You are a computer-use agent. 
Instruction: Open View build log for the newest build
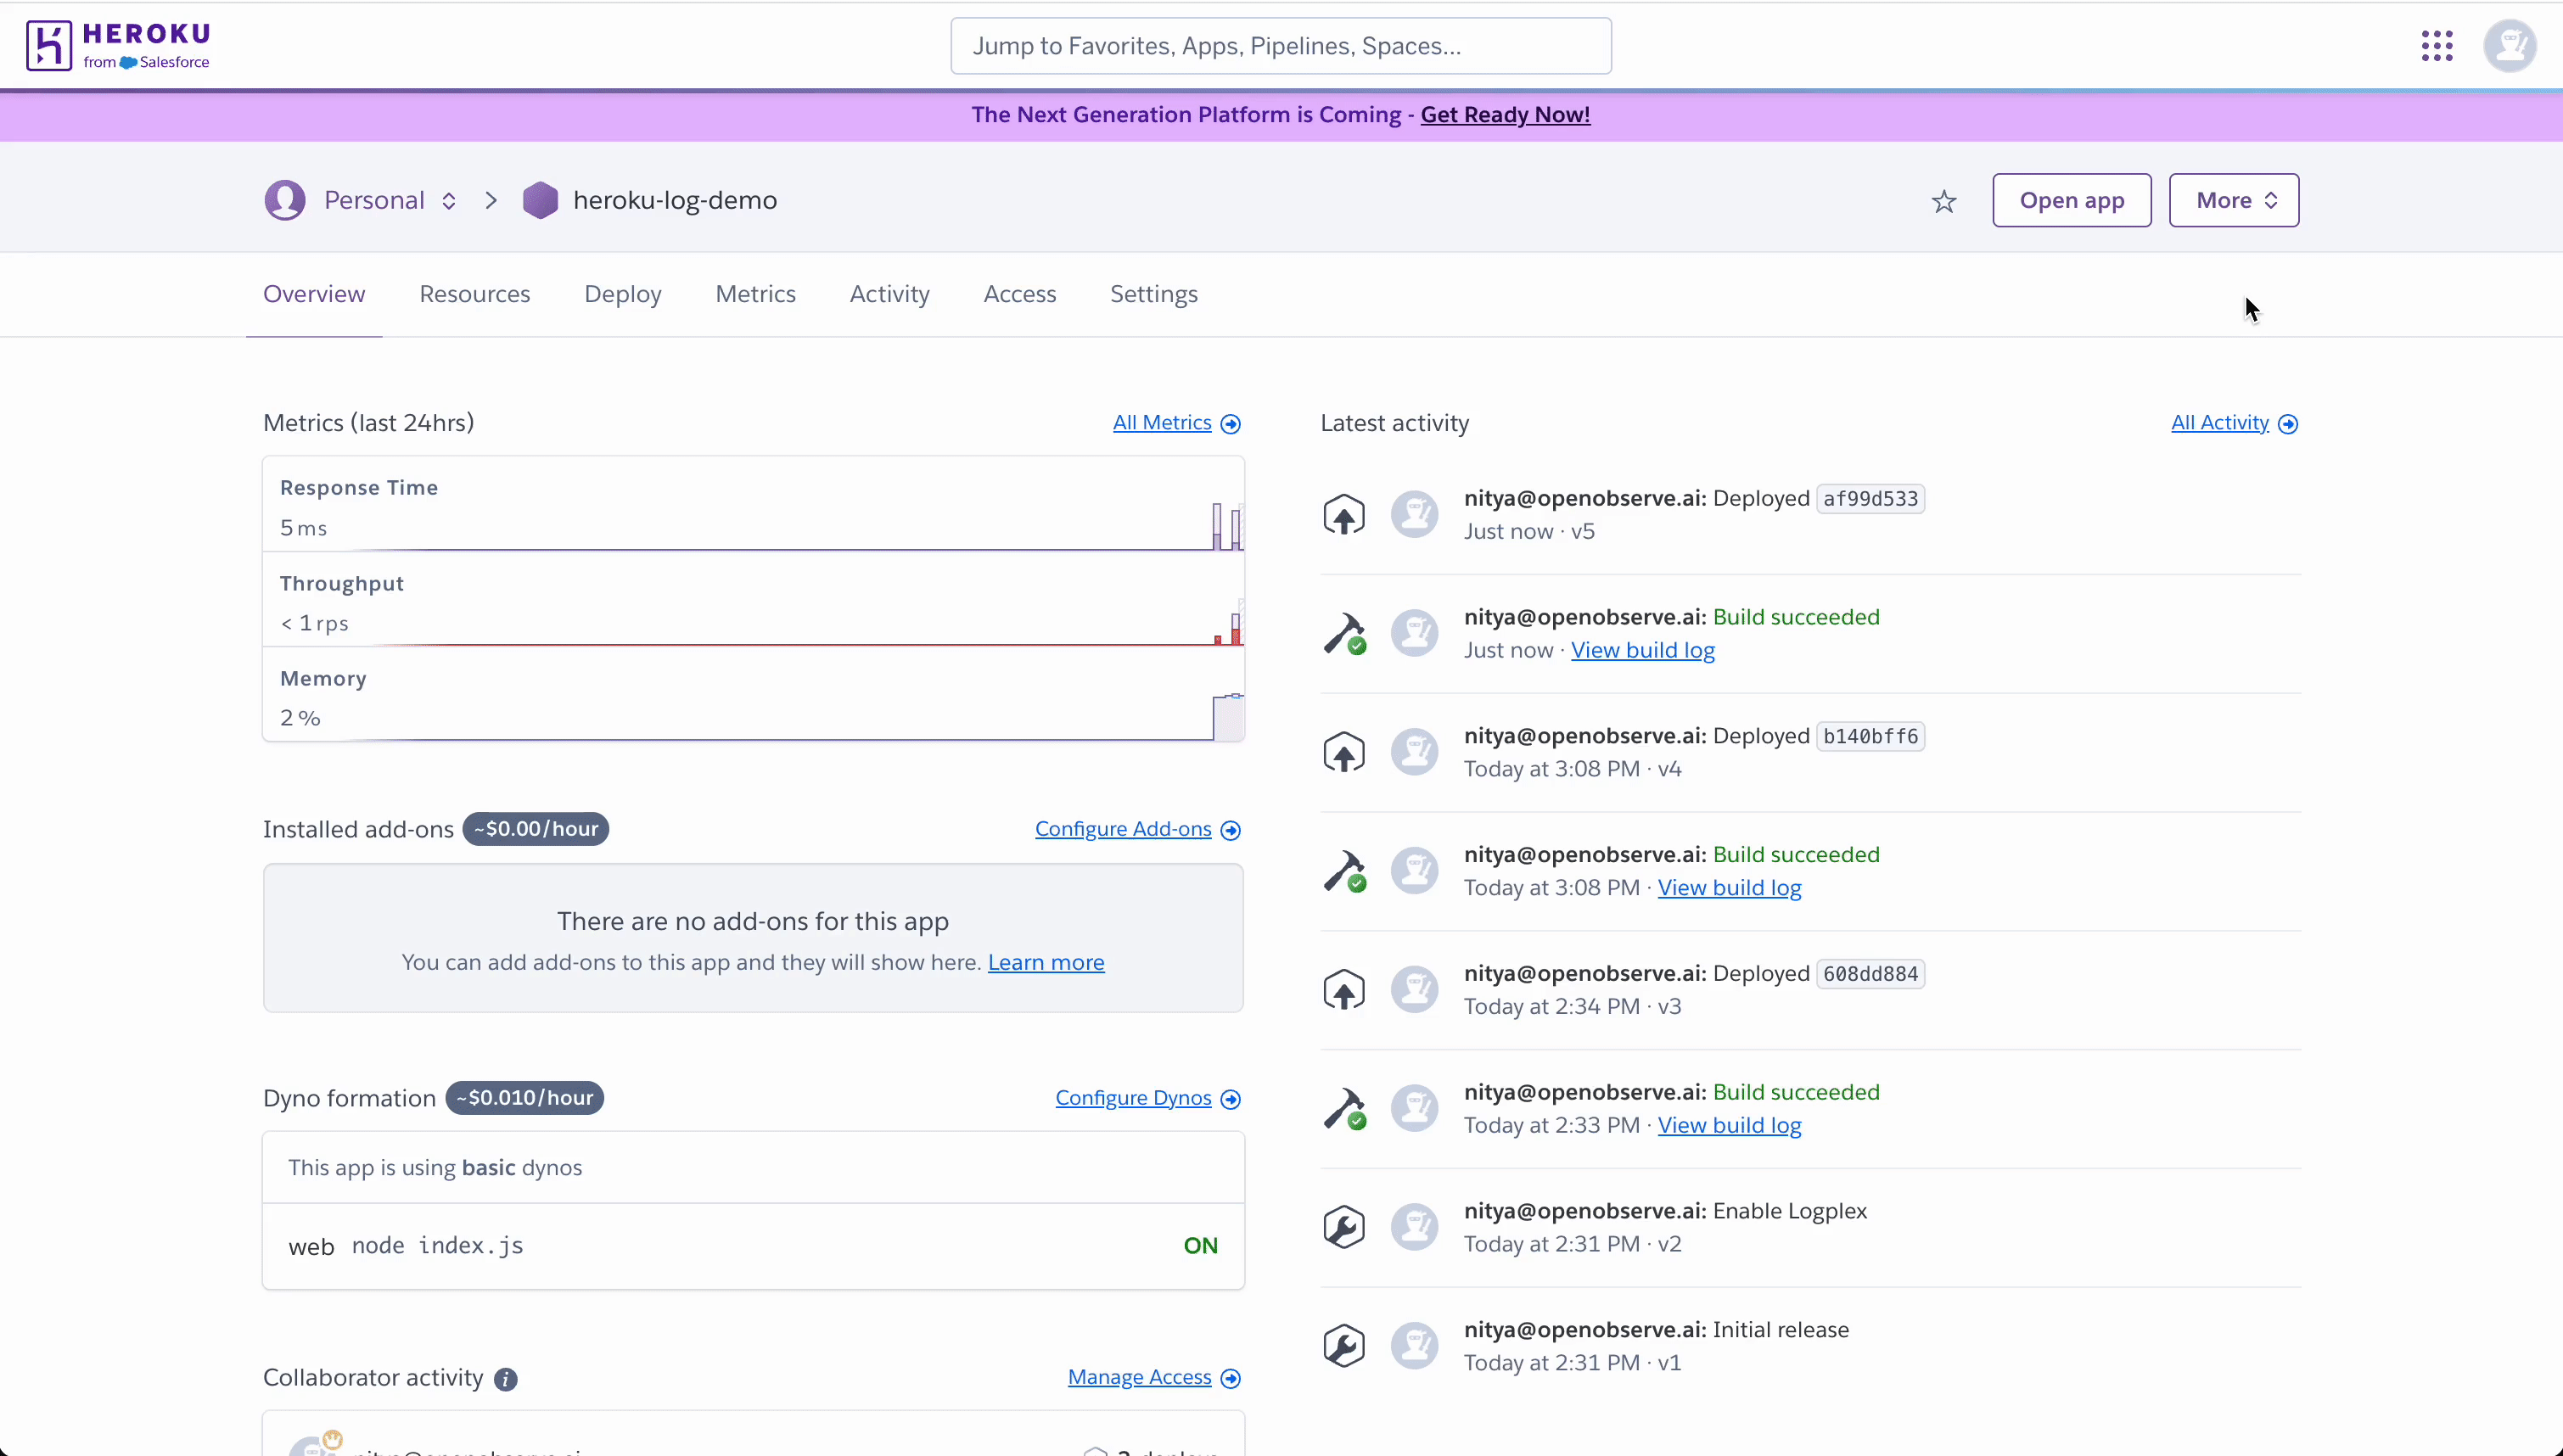pyautogui.click(x=1642, y=649)
